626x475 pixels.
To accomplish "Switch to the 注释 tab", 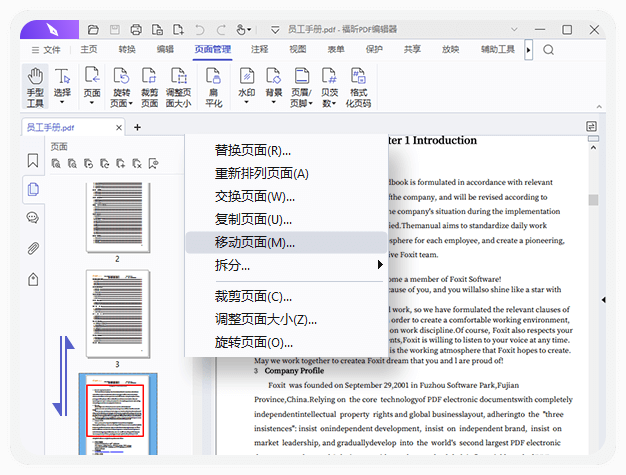I will click(260, 49).
